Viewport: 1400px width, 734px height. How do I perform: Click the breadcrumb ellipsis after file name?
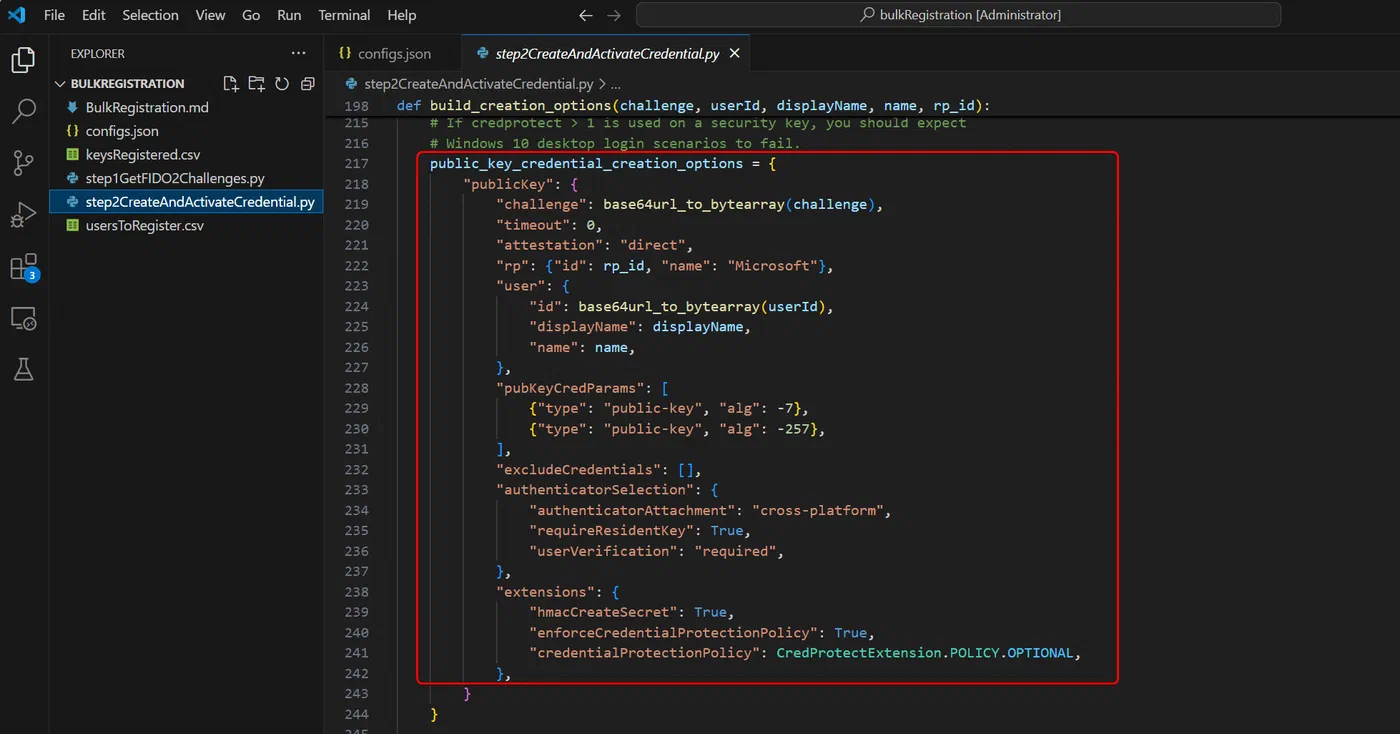(615, 84)
